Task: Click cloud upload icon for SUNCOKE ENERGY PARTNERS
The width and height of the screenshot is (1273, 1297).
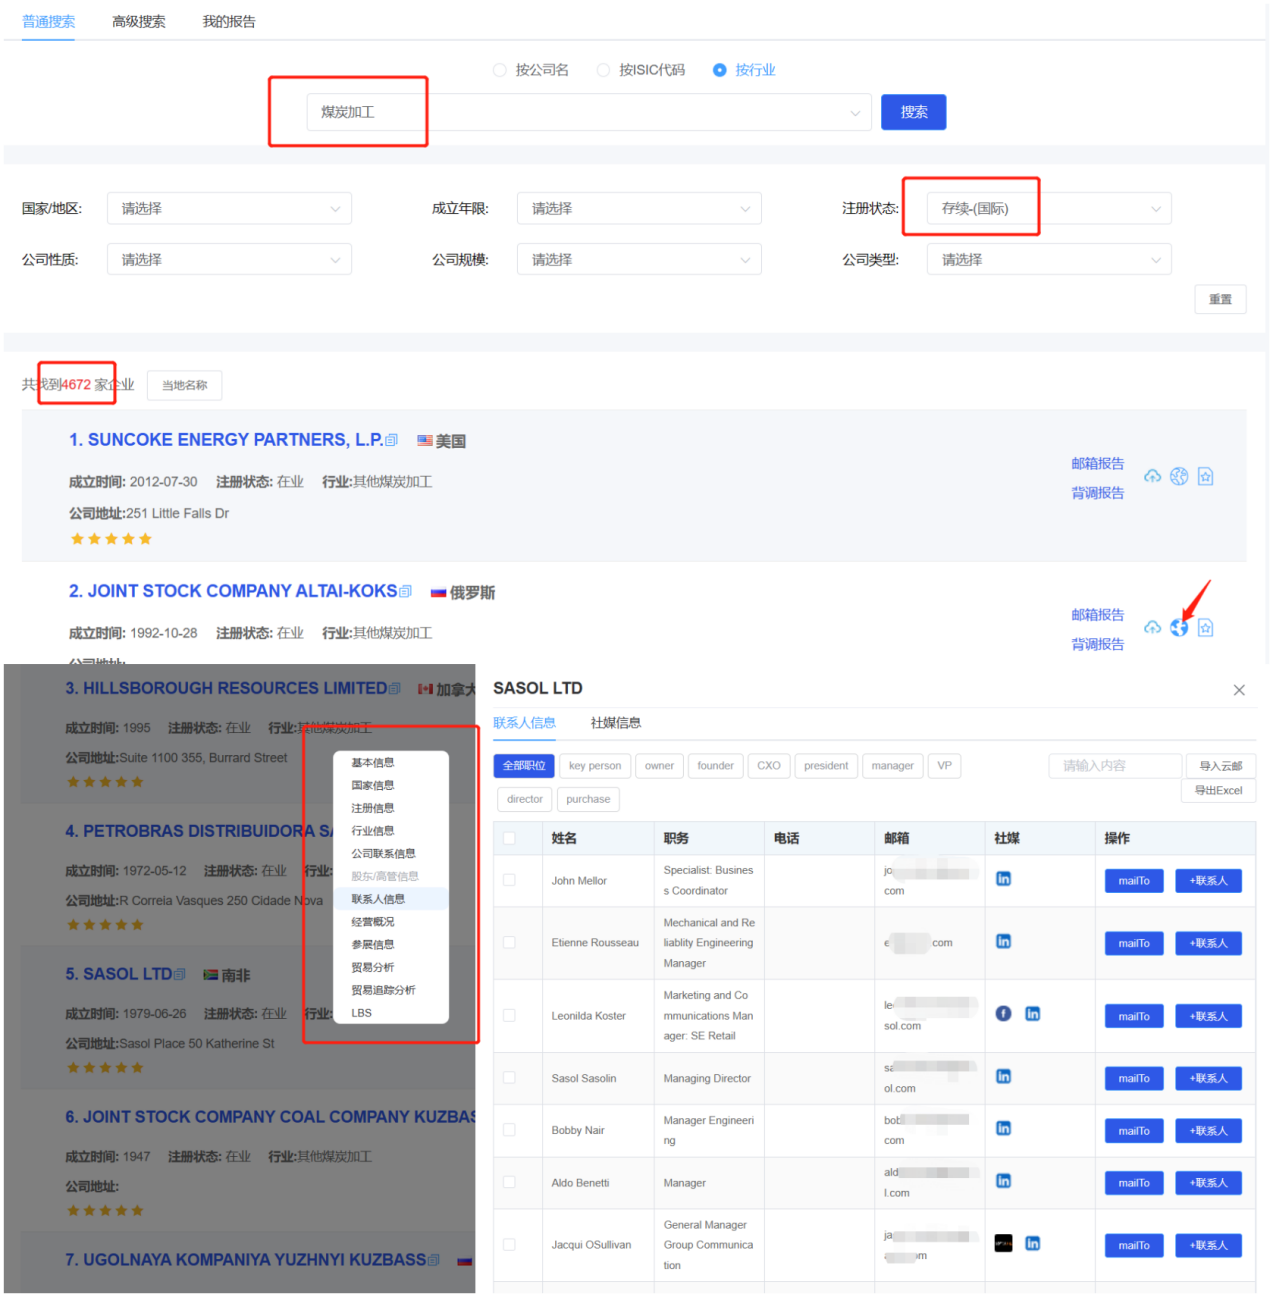Action: click(x=1153, y=476)
